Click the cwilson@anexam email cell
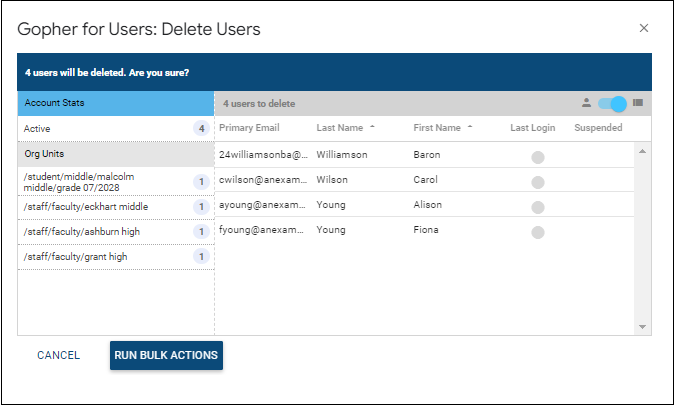Screen dimensions: 674x406 click(263, 180)
